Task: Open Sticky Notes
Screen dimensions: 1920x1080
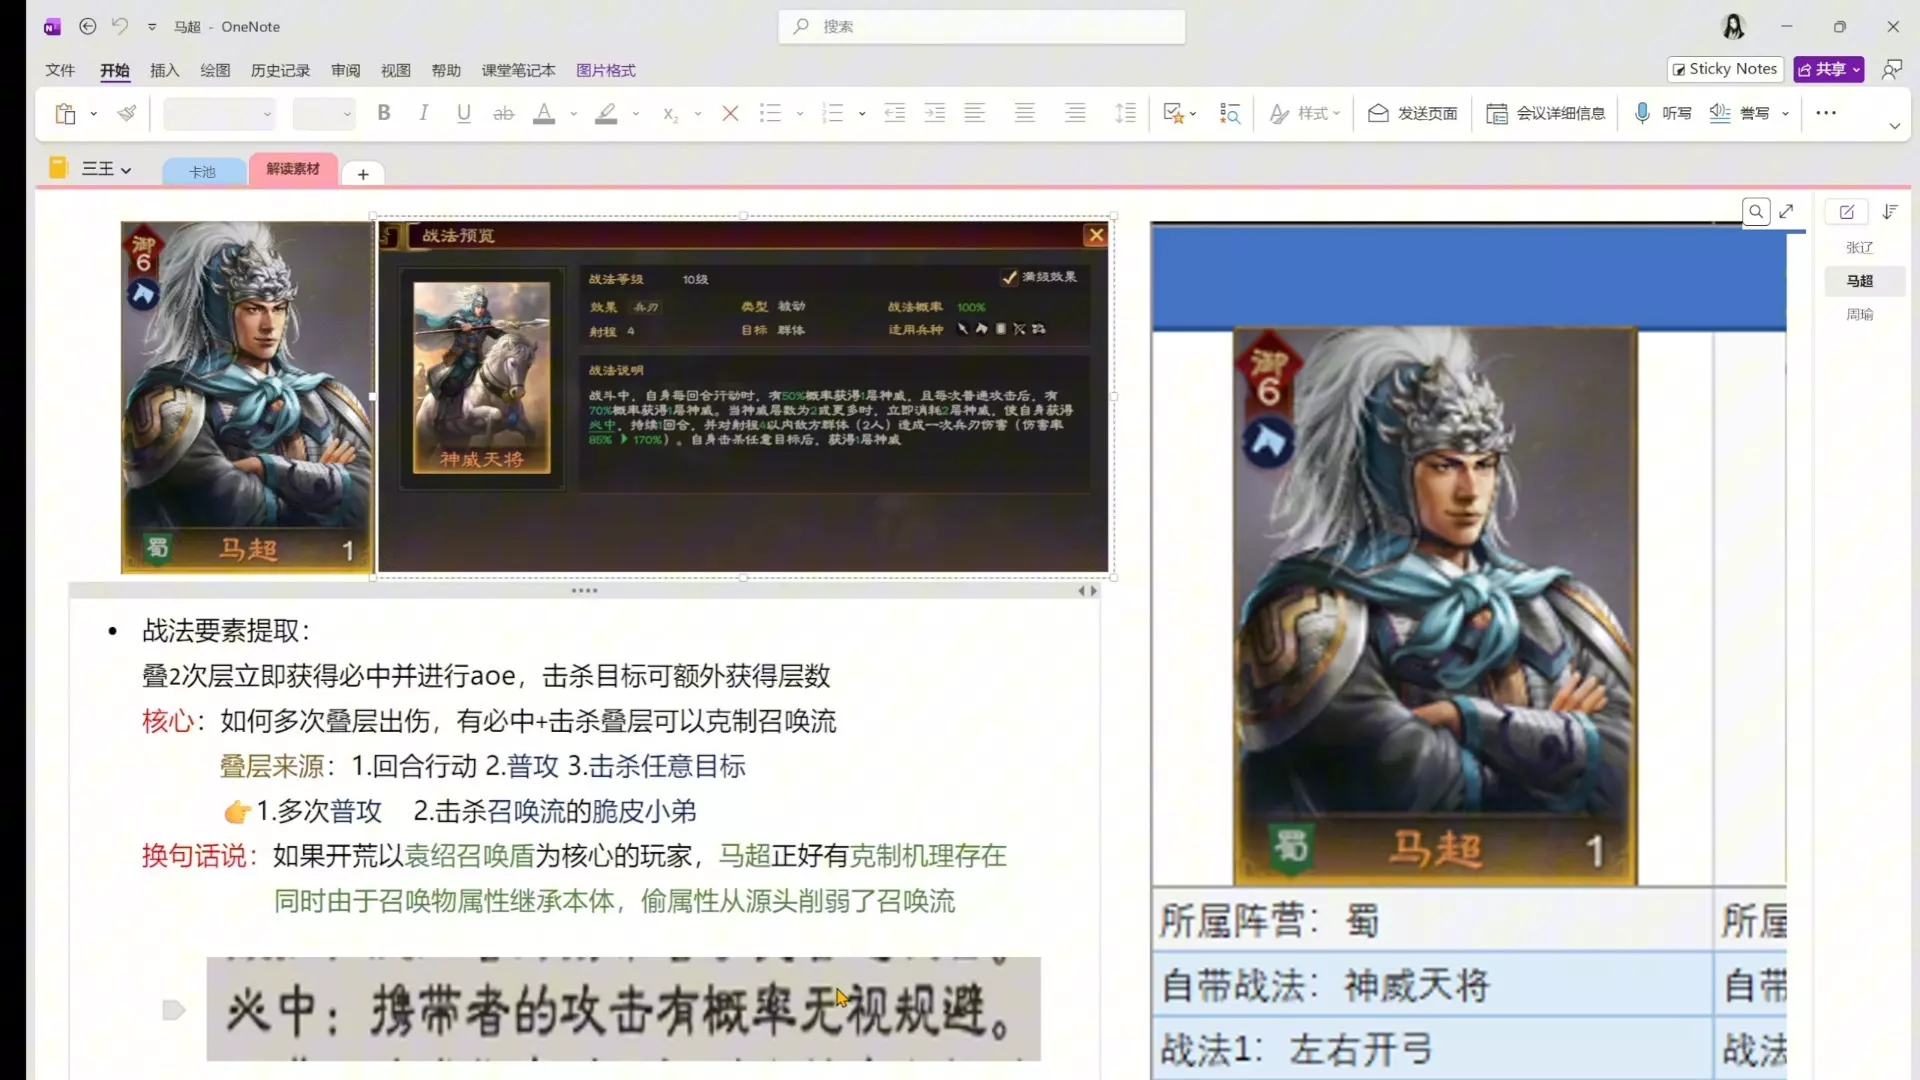Action: [1725, 69]
